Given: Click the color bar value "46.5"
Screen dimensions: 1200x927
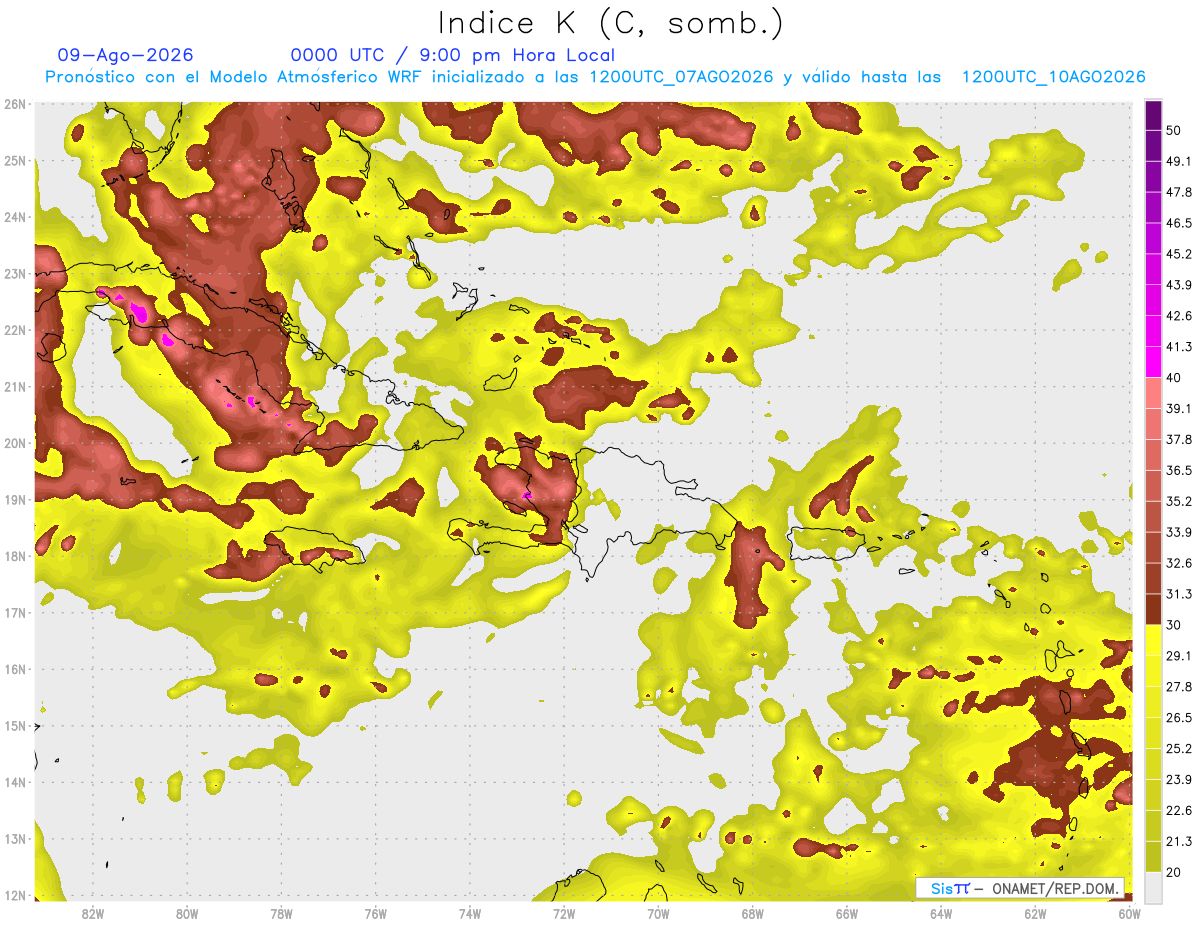Looking at the screenshot, I should coord(1179,222).
